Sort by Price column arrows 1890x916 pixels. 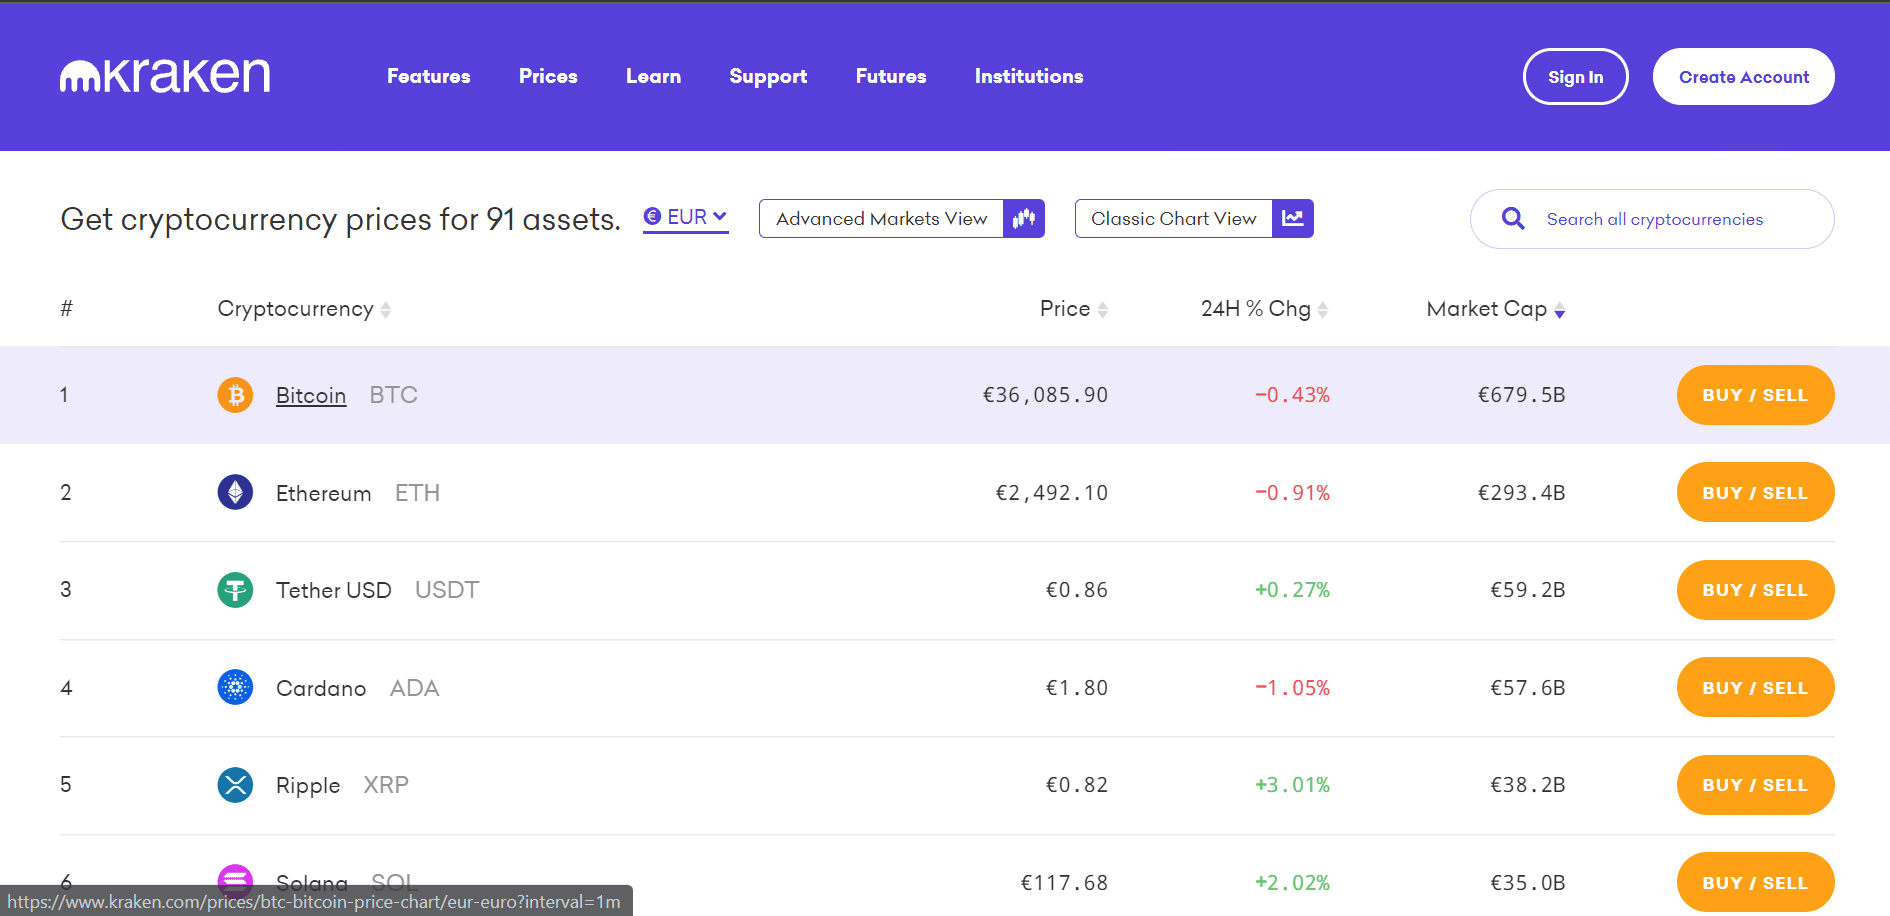pyautogui.click(x=1102, y=310)
